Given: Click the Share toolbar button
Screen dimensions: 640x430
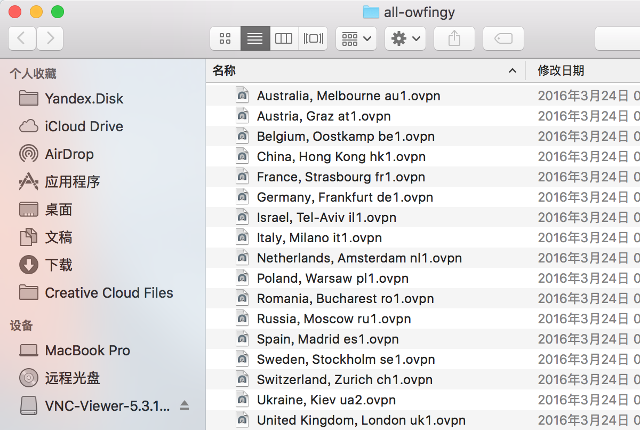Looking at the screenshot, I should click(x=454, y=38).
